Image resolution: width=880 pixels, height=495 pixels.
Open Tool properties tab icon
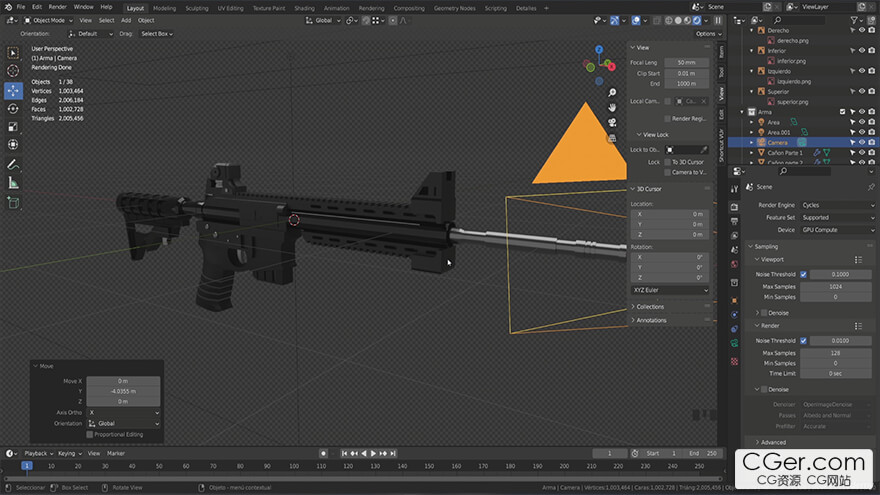click(734, 190)
